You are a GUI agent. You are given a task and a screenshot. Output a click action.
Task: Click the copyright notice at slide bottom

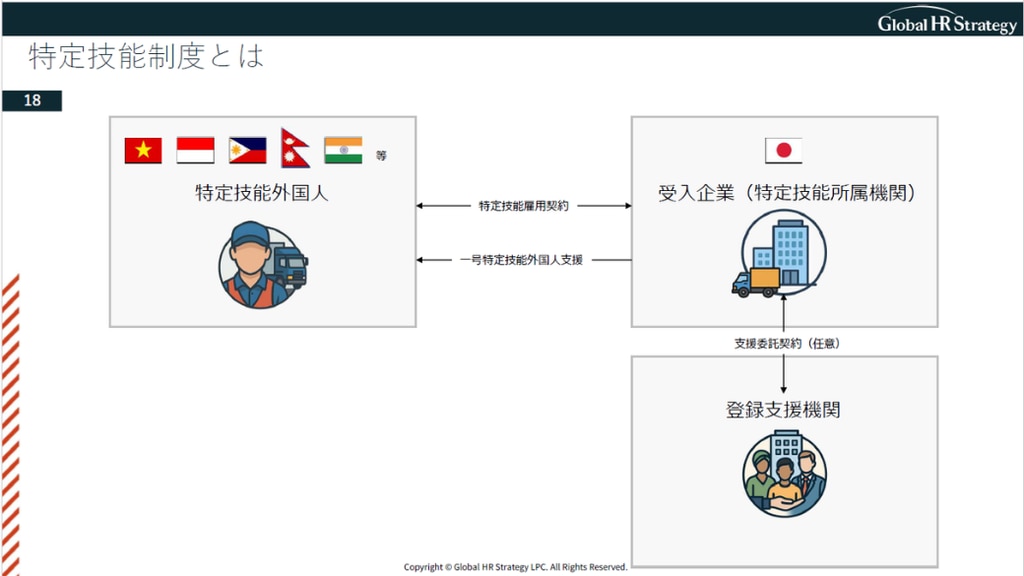(515, 567)
